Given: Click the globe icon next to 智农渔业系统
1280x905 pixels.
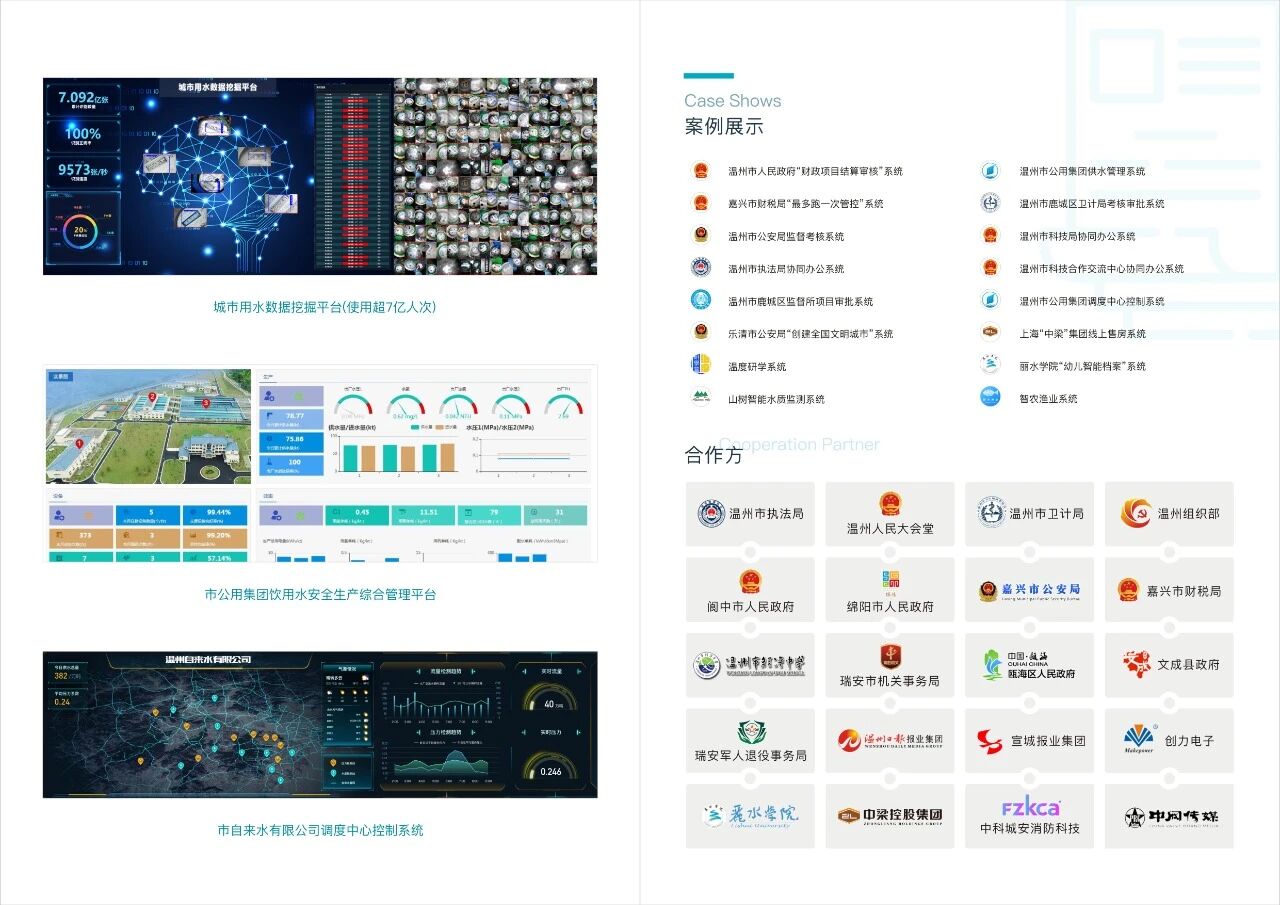Looking at the screenshot, I should point(989,397).
